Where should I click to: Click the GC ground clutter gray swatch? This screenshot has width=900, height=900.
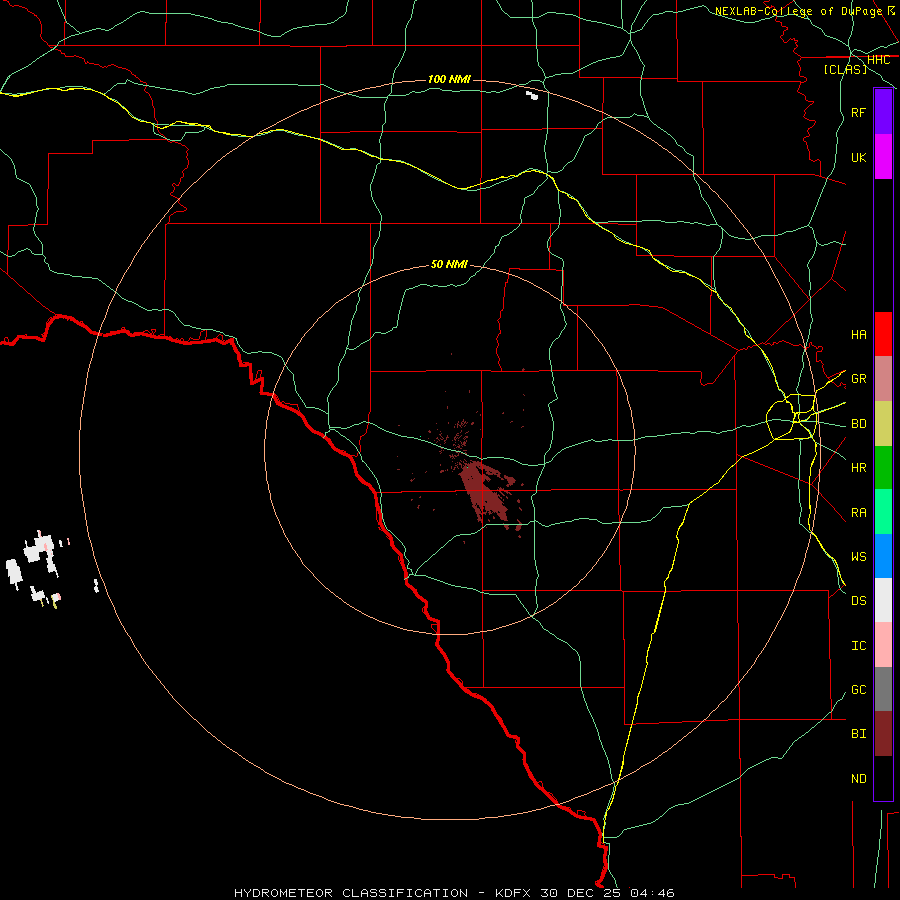coord(883,689)
